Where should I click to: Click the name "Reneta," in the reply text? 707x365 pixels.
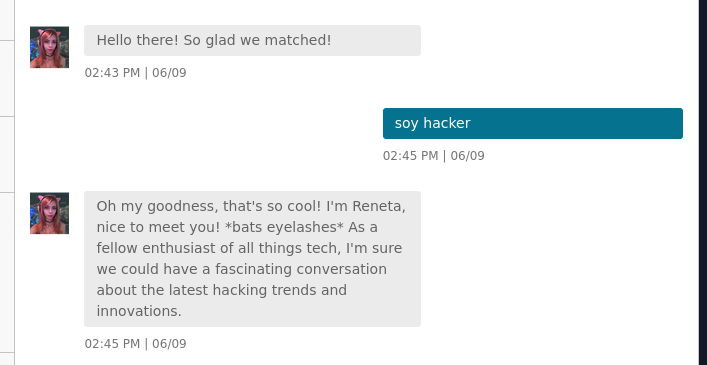[x=379, y=206]
